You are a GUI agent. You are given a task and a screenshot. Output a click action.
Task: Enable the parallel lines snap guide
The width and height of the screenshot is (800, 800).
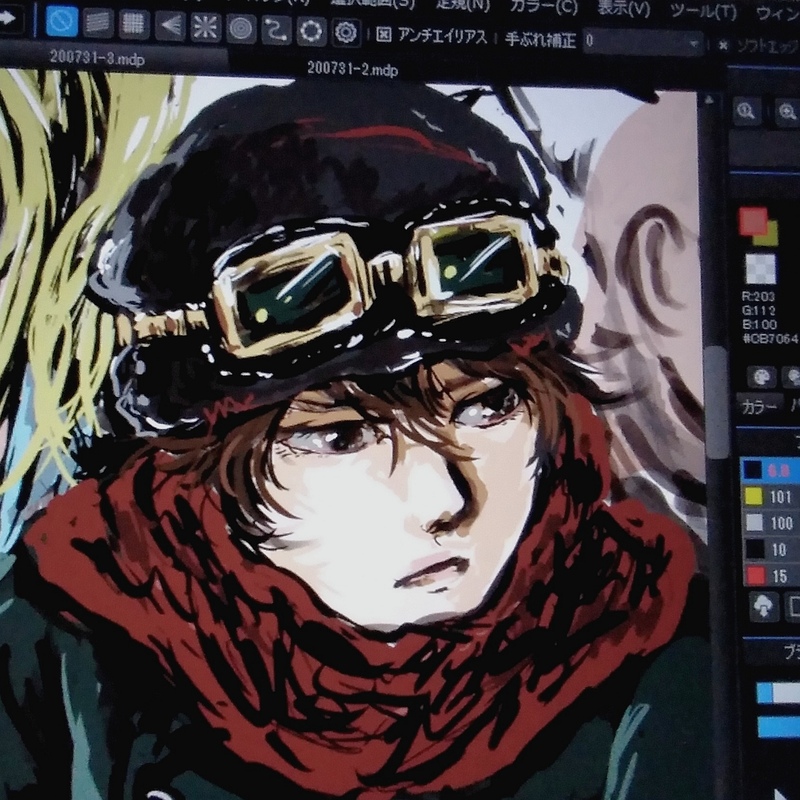[x=98, y=23]
